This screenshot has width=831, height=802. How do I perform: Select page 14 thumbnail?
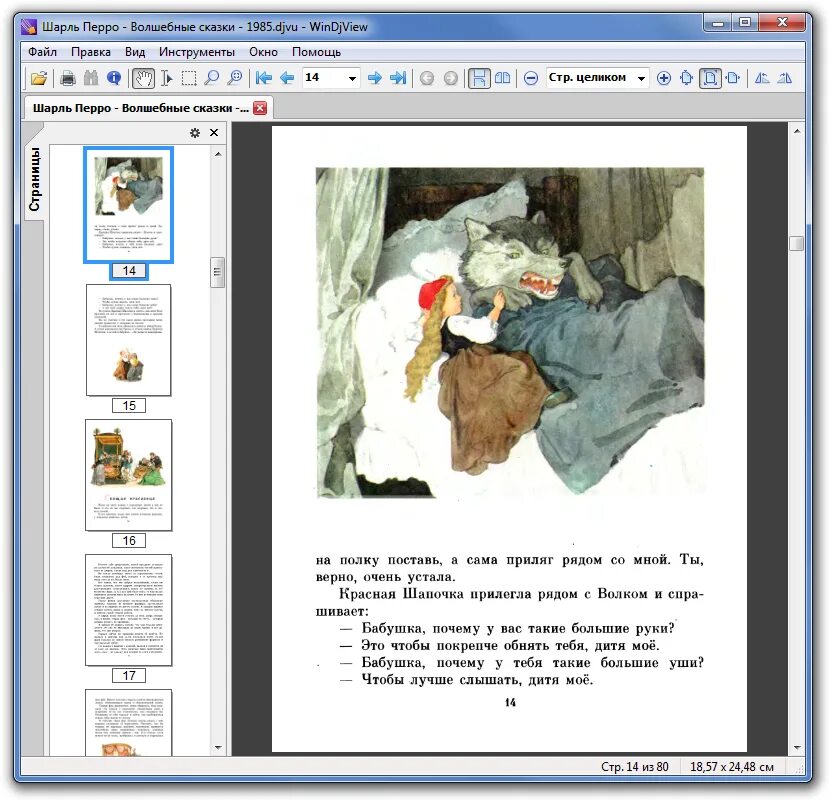pyautogui.click(x=128, y=205)
